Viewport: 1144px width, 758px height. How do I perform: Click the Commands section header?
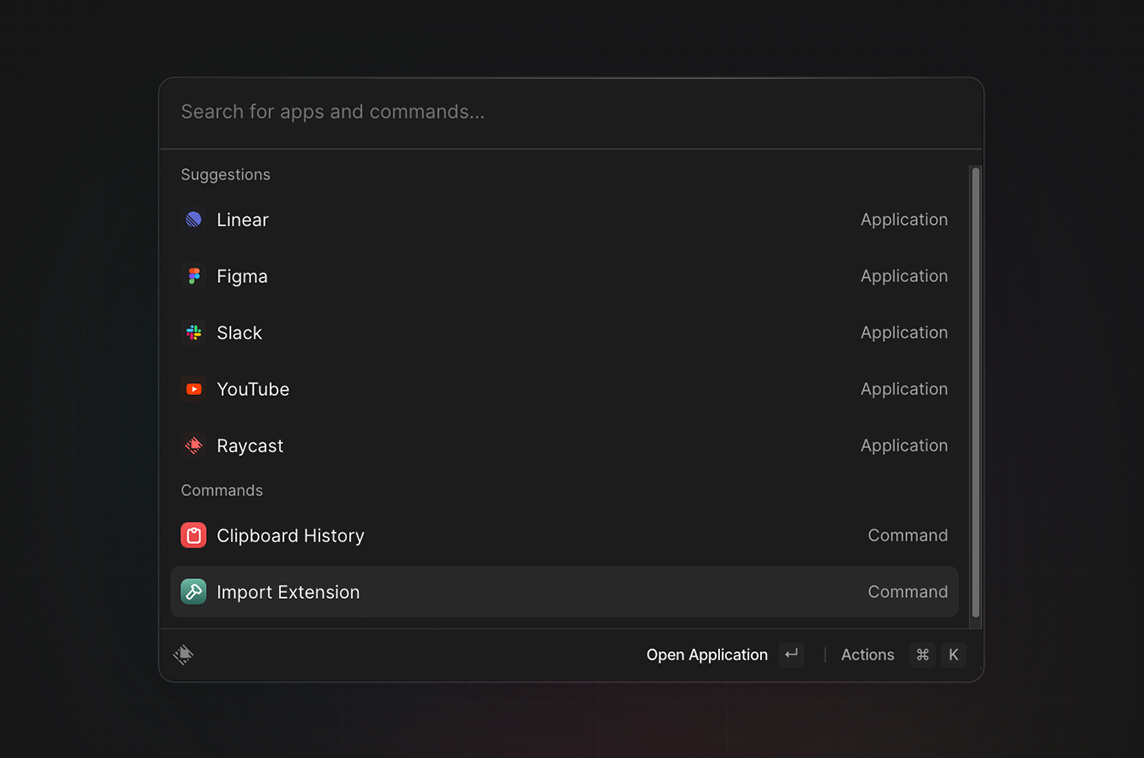point(222,490)
